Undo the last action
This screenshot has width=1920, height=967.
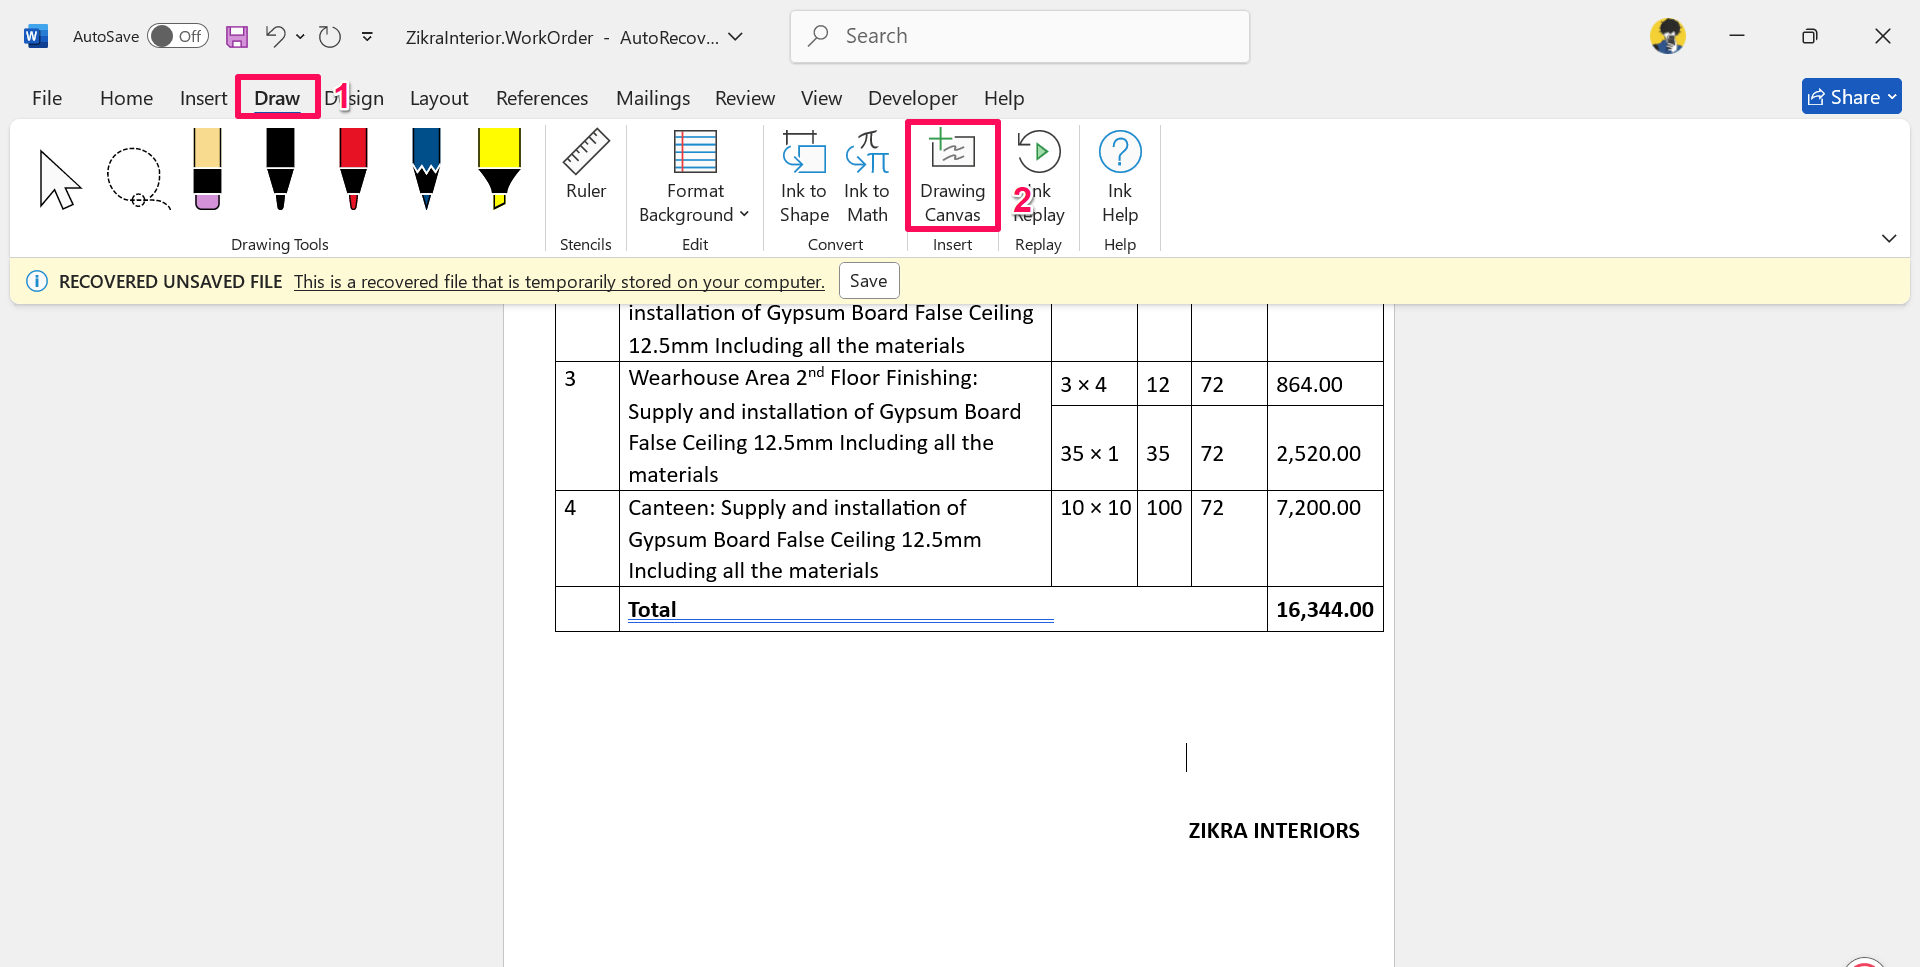[275, 37]
